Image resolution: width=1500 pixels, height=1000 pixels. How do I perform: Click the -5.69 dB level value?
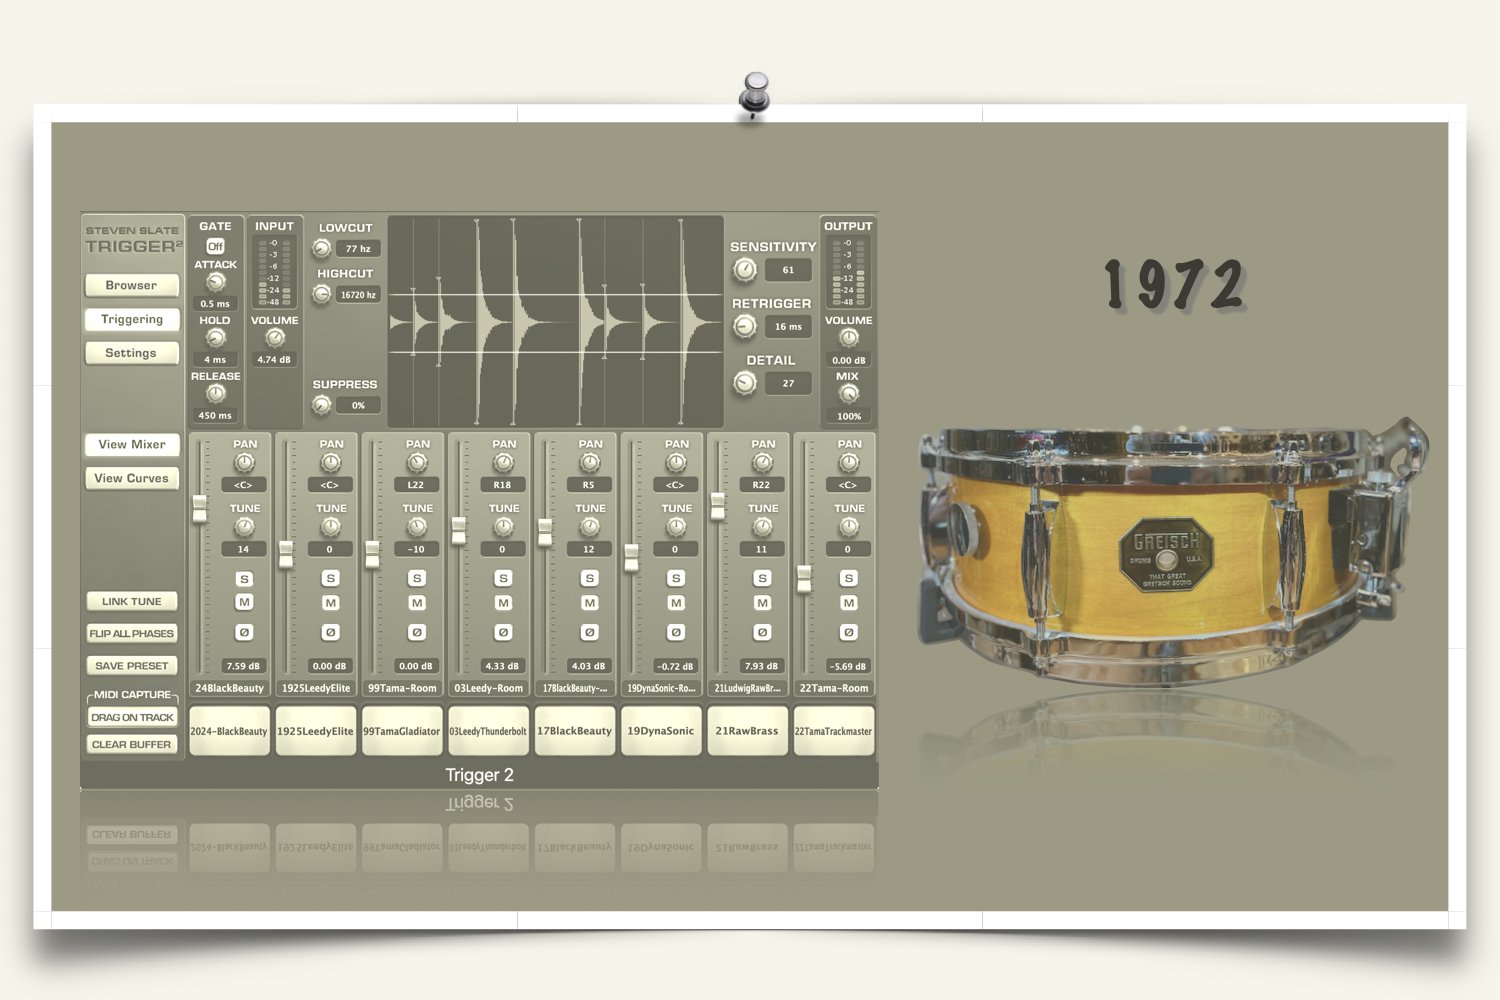point(848,666)
